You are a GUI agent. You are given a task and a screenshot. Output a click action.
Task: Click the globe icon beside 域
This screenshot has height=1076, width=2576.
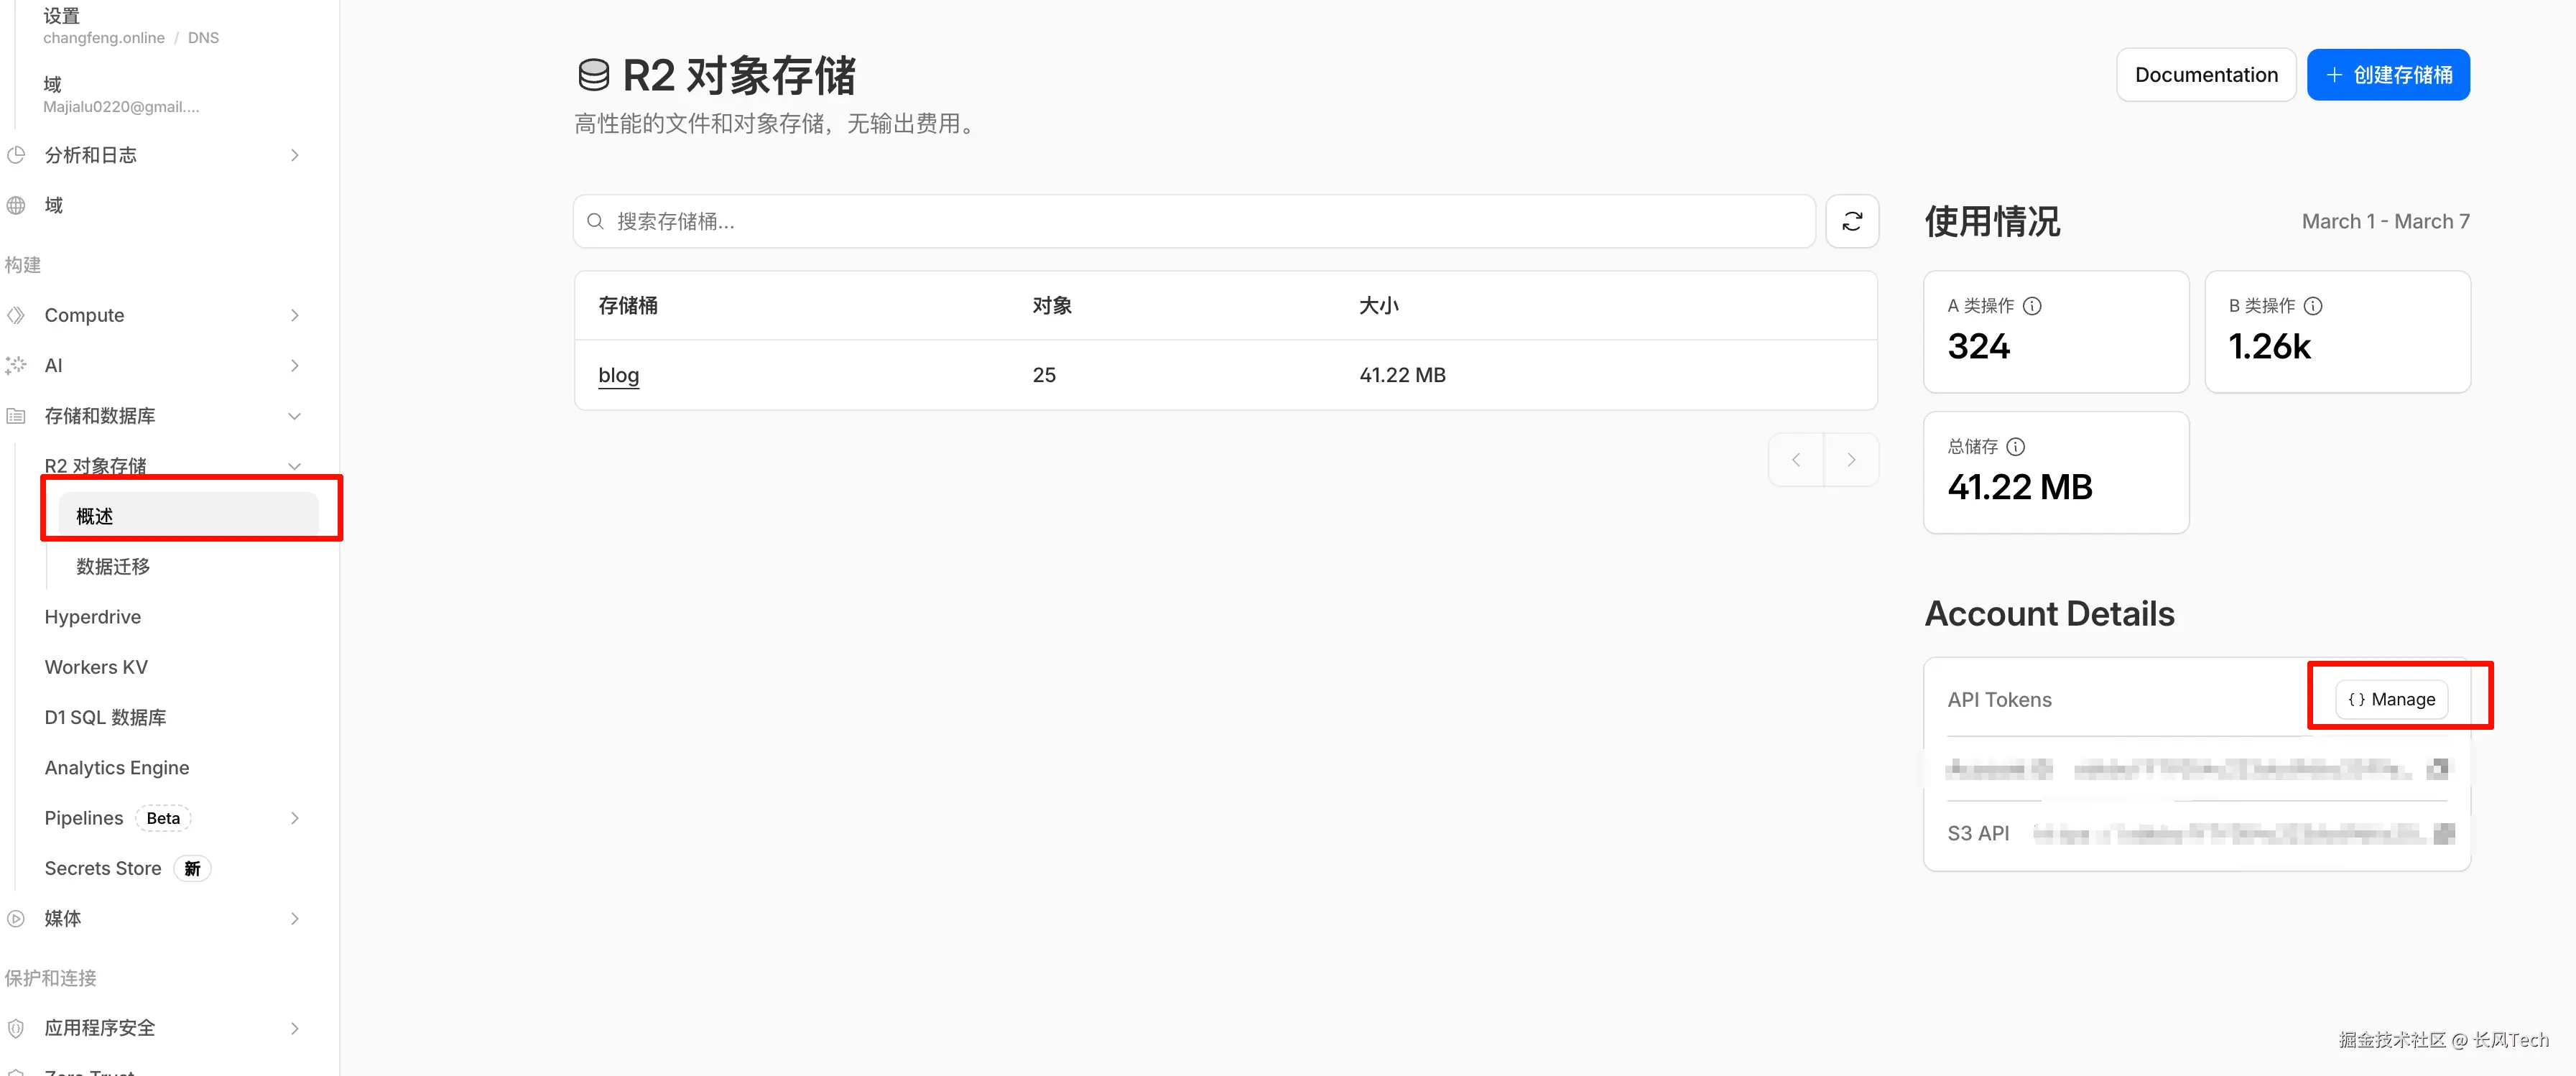coord(16,205)
